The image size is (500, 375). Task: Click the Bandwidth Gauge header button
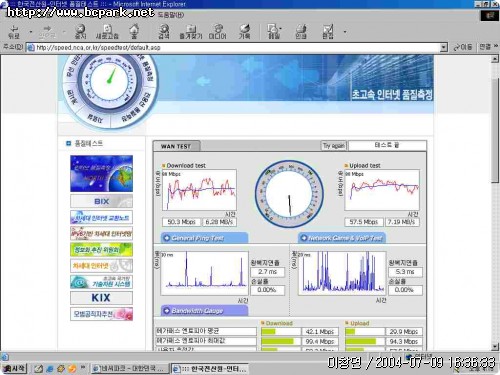[x=204, y=311]
